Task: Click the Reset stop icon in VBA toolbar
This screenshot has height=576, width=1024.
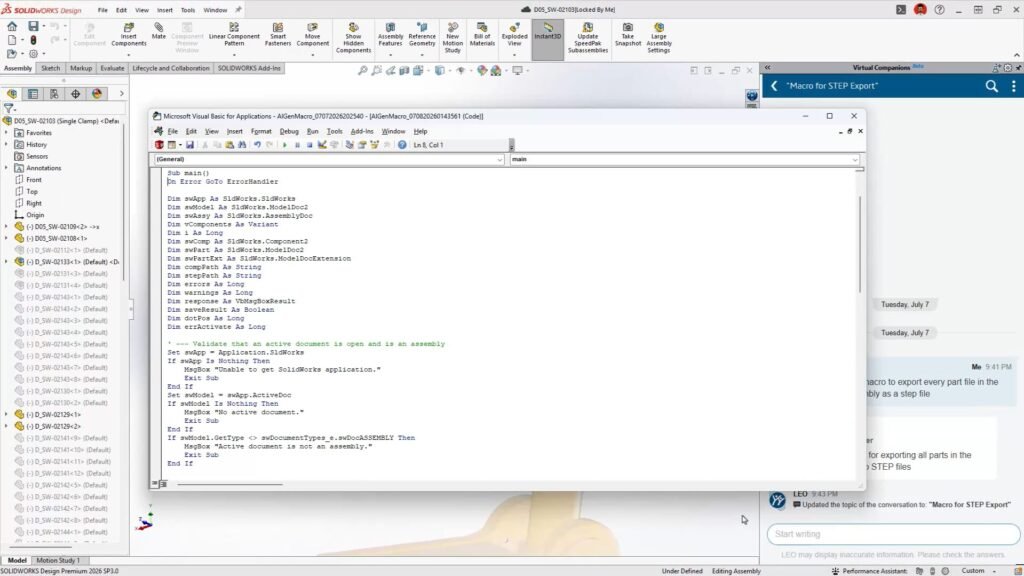Action: point(310,145)
